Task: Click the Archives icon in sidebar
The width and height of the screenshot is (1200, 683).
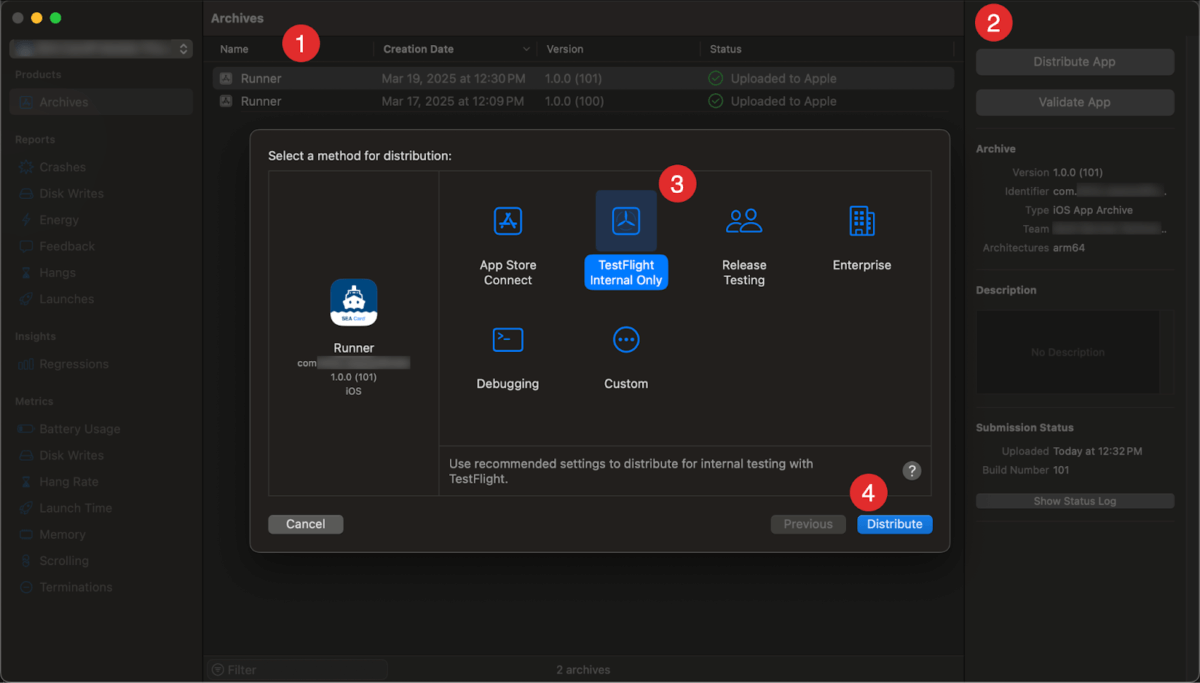Action: point(26,102)
